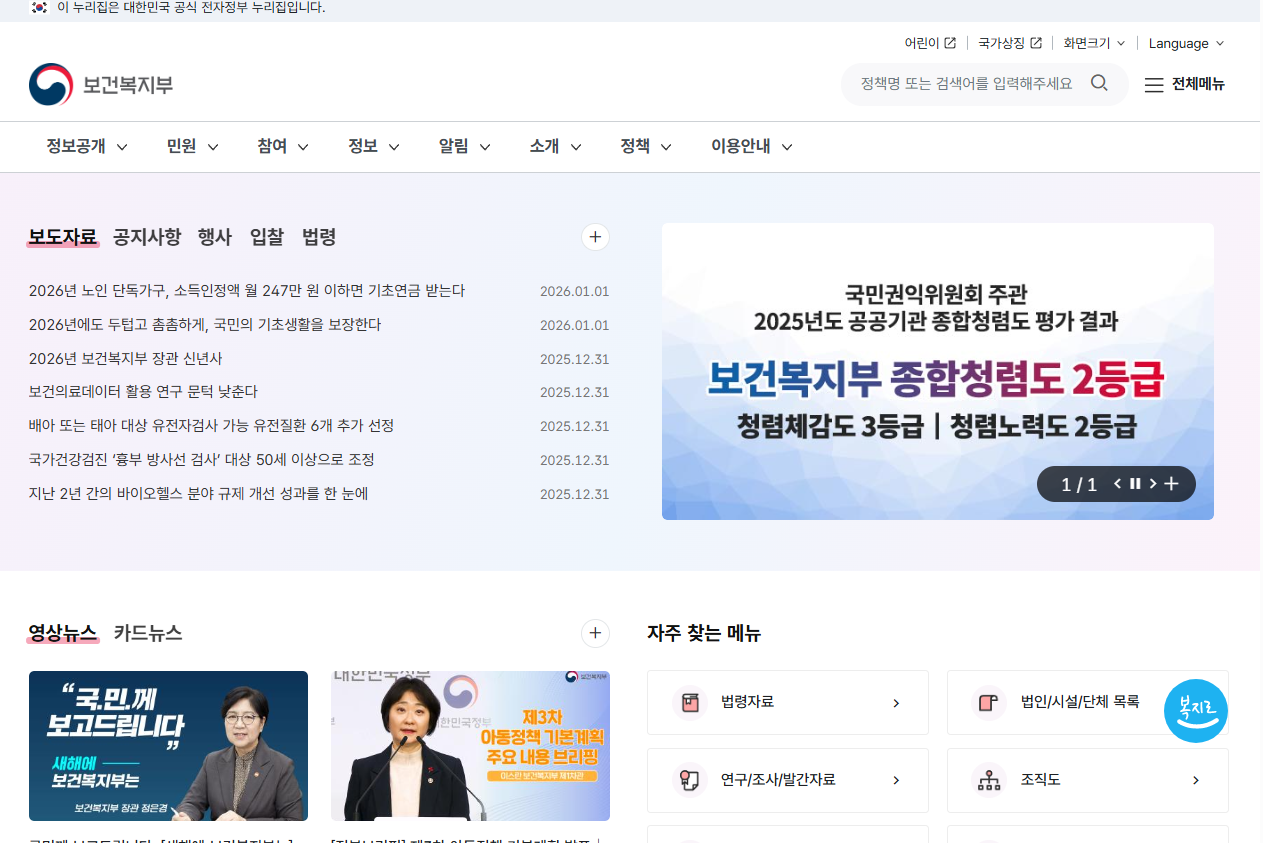Screen dimensions: 1263x843
Task: Click the 보건복지부 logo
Action: click(100, 83)
